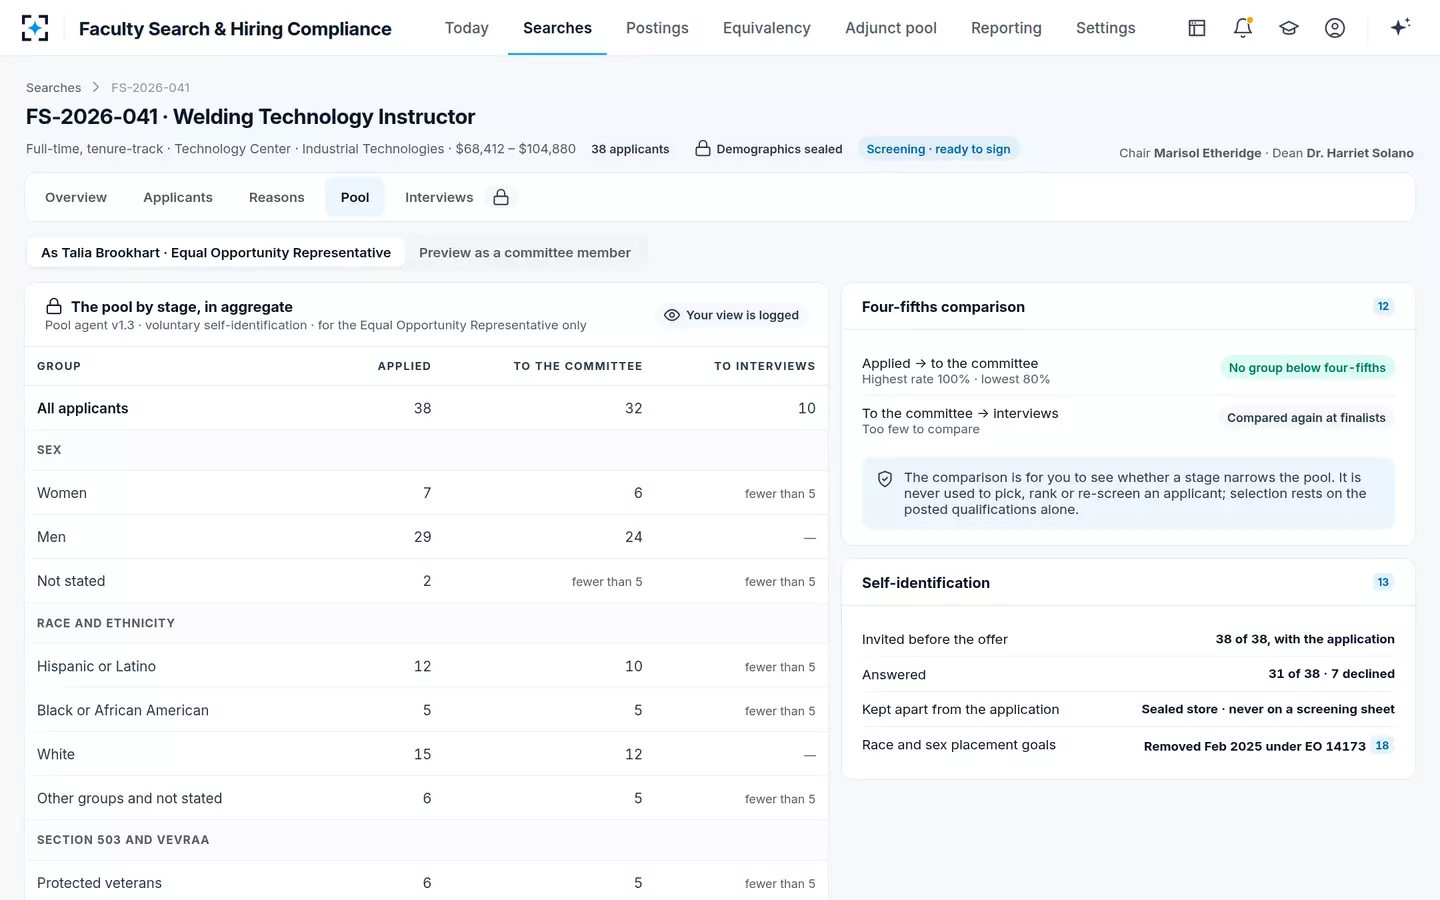Click Compared again at finalists badge
1440x900 pixels.
point(1306,418)
